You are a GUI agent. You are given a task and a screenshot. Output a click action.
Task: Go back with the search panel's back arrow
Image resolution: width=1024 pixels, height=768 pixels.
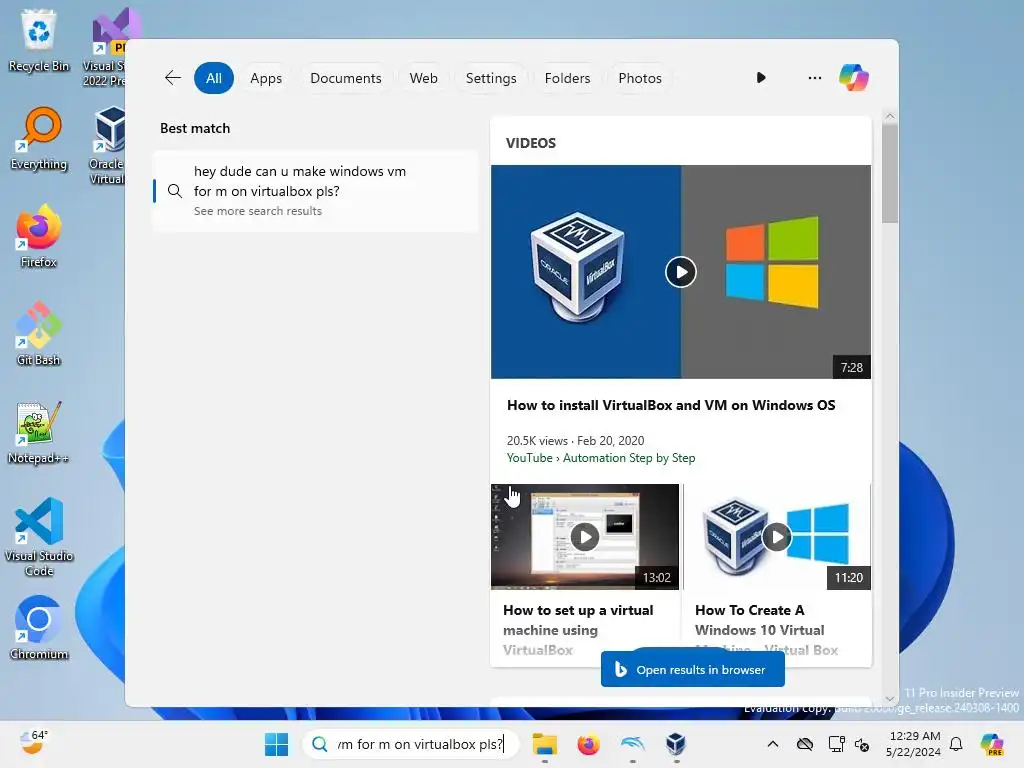coord(172,78)
